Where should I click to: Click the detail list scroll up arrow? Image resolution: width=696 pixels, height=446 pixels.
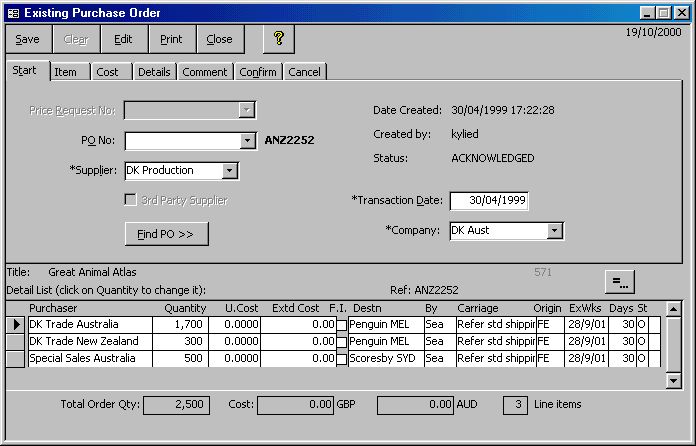pyautogui.click(x=674, y=309)
